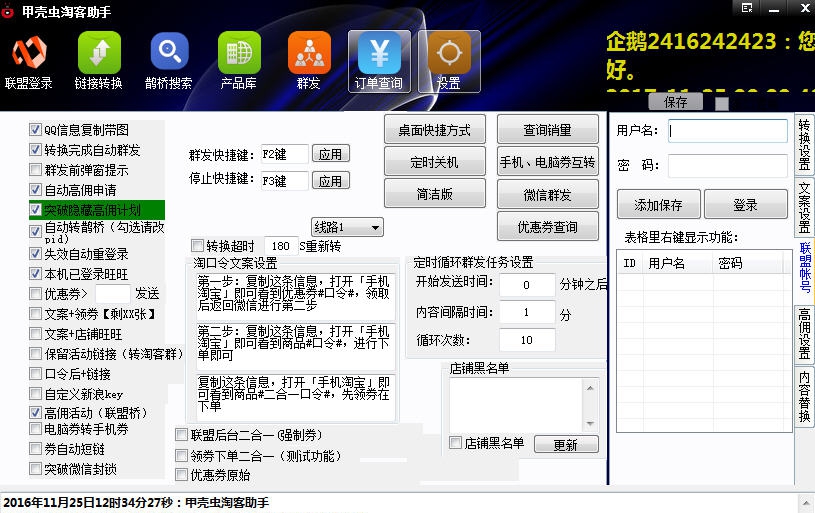The height and width of the screenshot is (513, 815).
Task: Click the 定时关机 button
Action: pos(435,162)
